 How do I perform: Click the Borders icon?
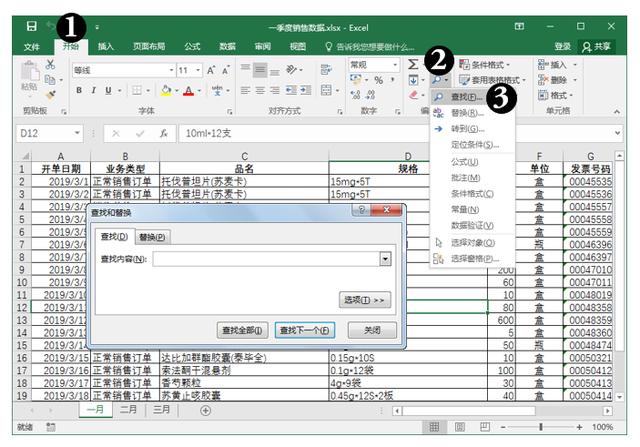pyautogui.click(x=137, y=90)
